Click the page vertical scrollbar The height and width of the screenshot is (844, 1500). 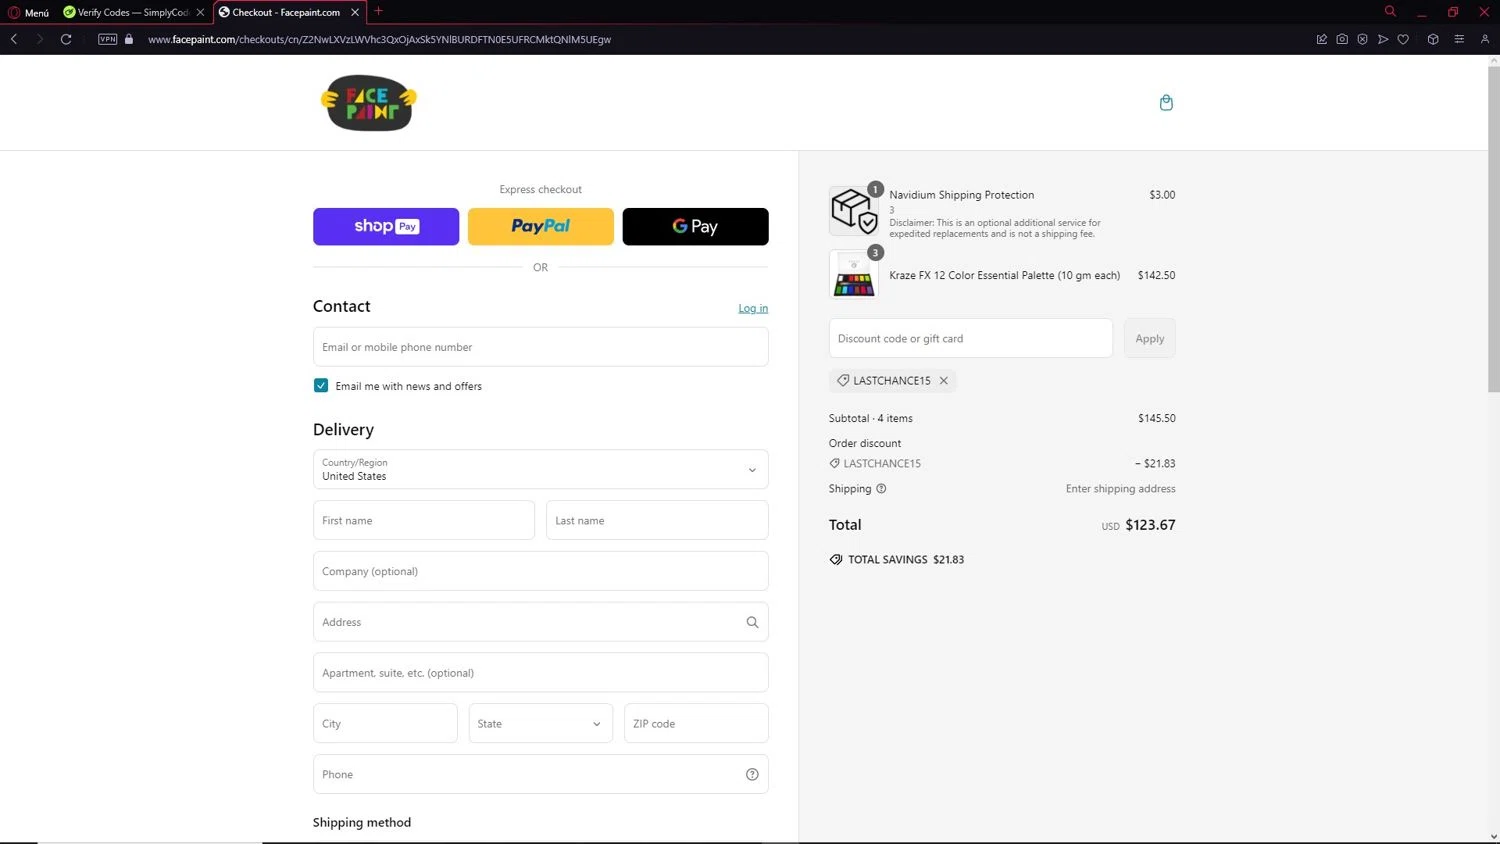1494,230
